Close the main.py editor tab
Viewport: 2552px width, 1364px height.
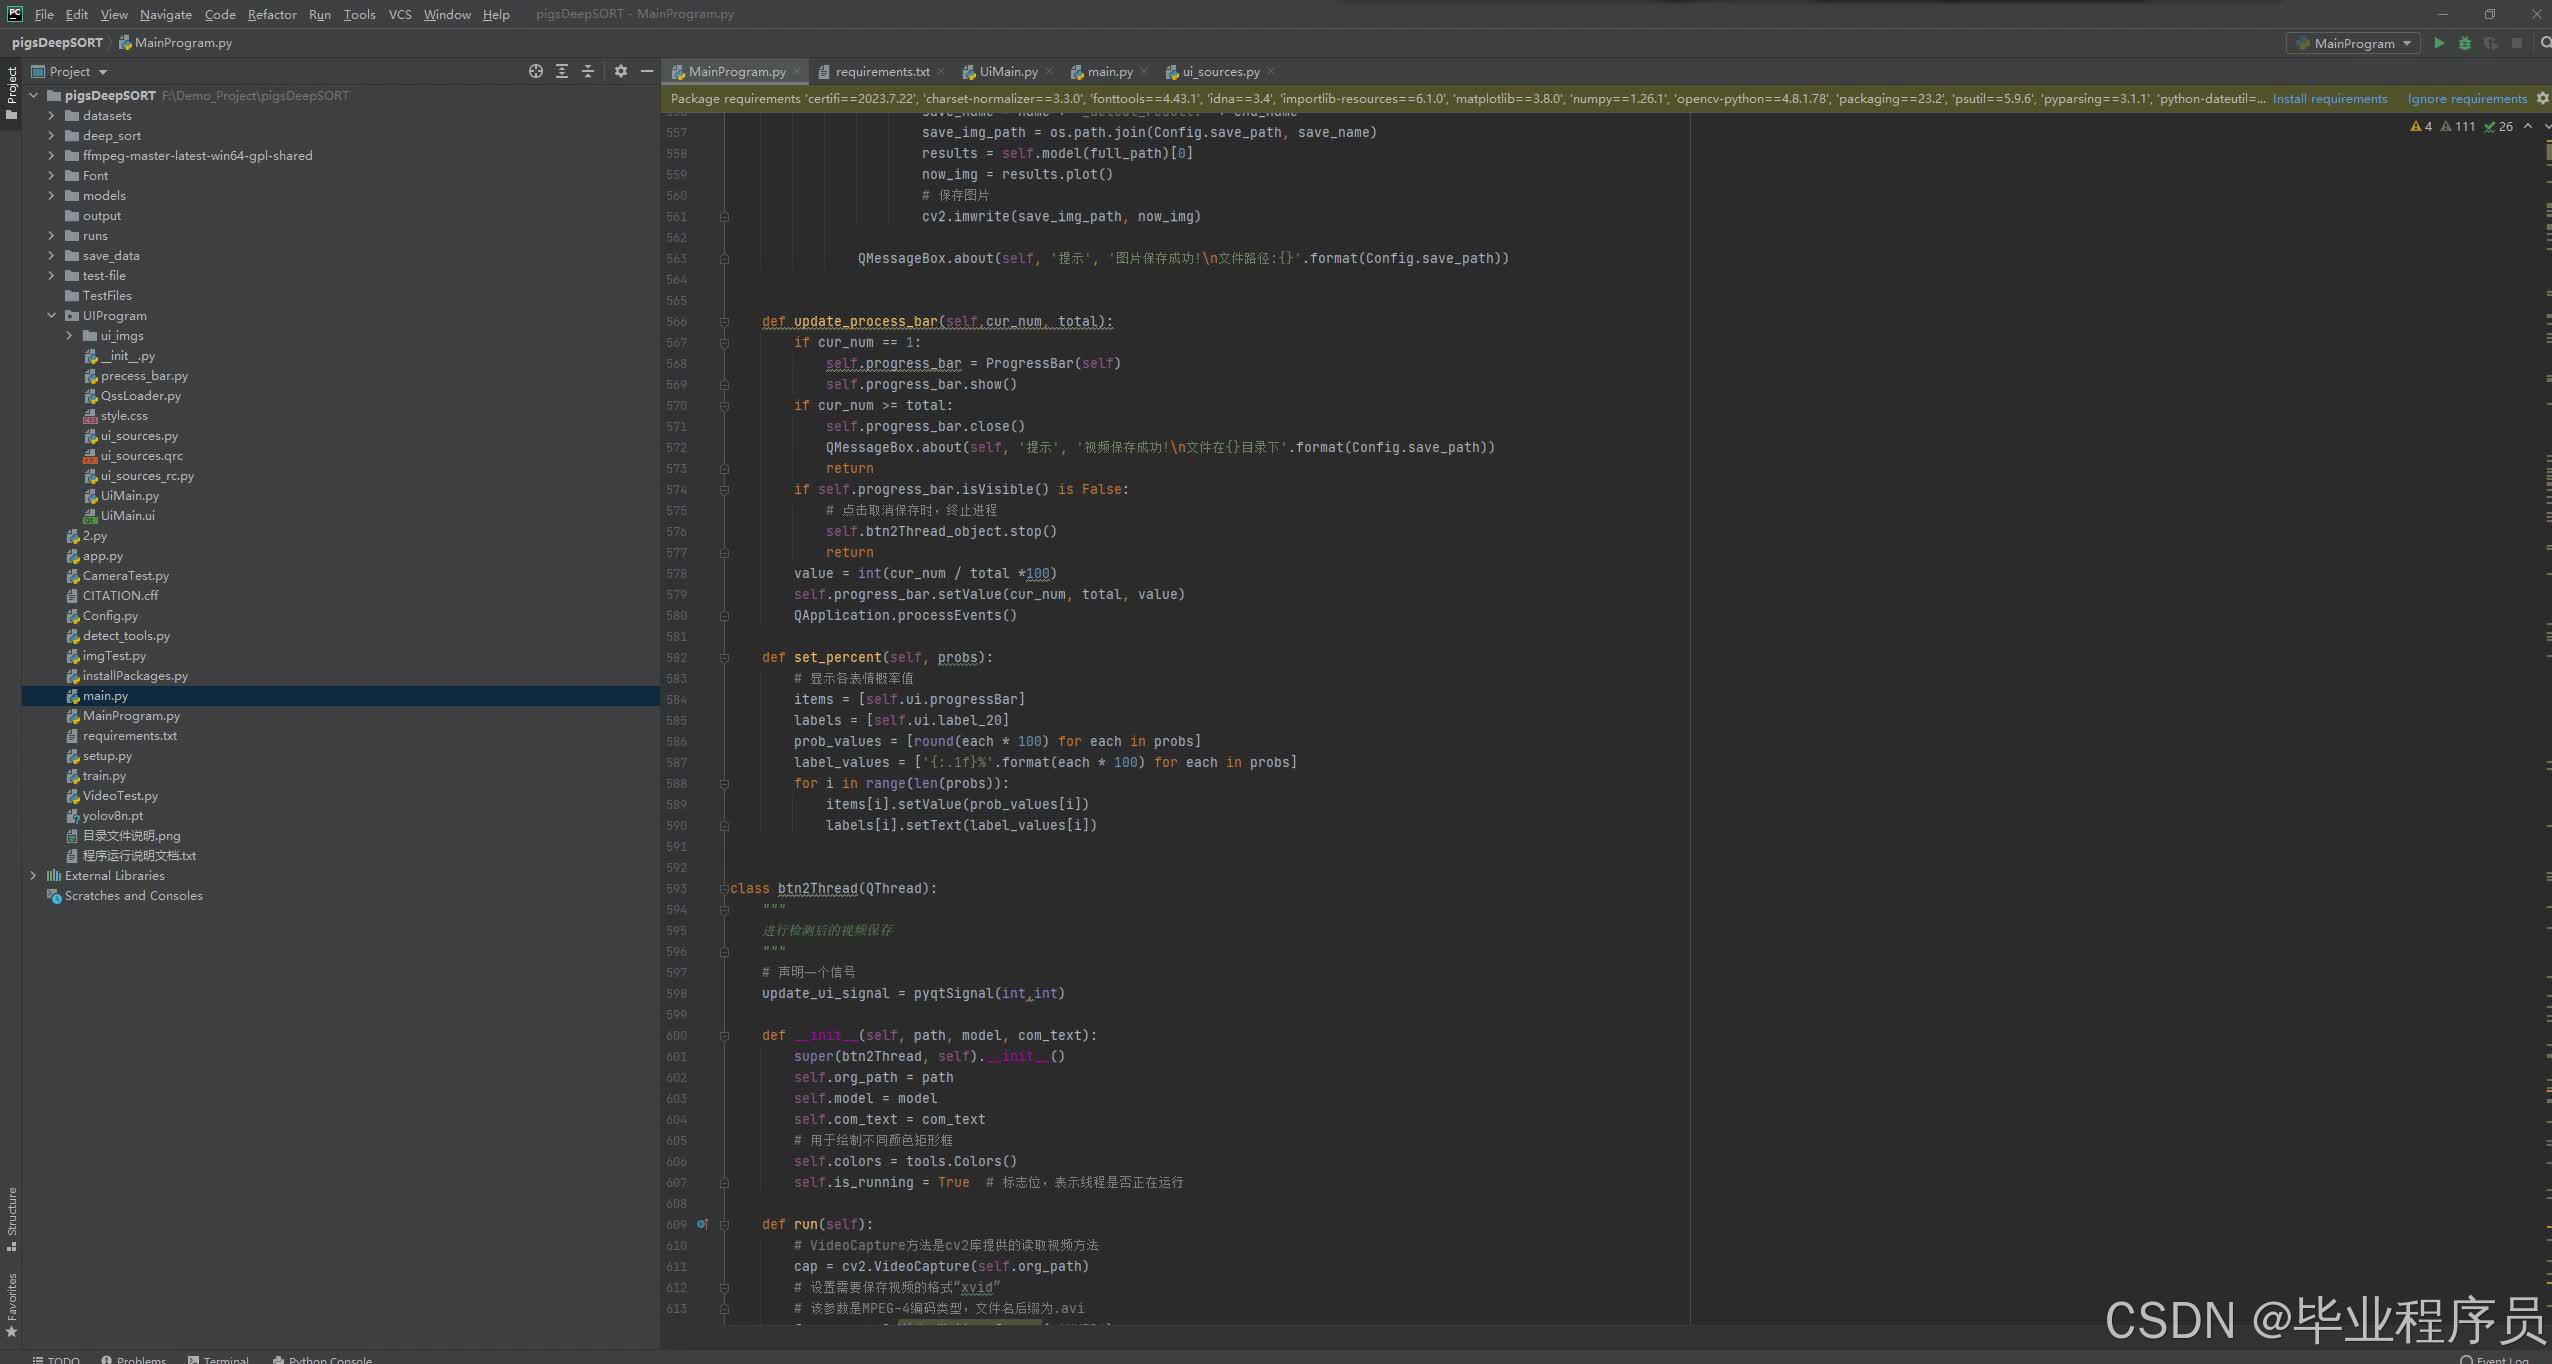tap(1144, 71)
